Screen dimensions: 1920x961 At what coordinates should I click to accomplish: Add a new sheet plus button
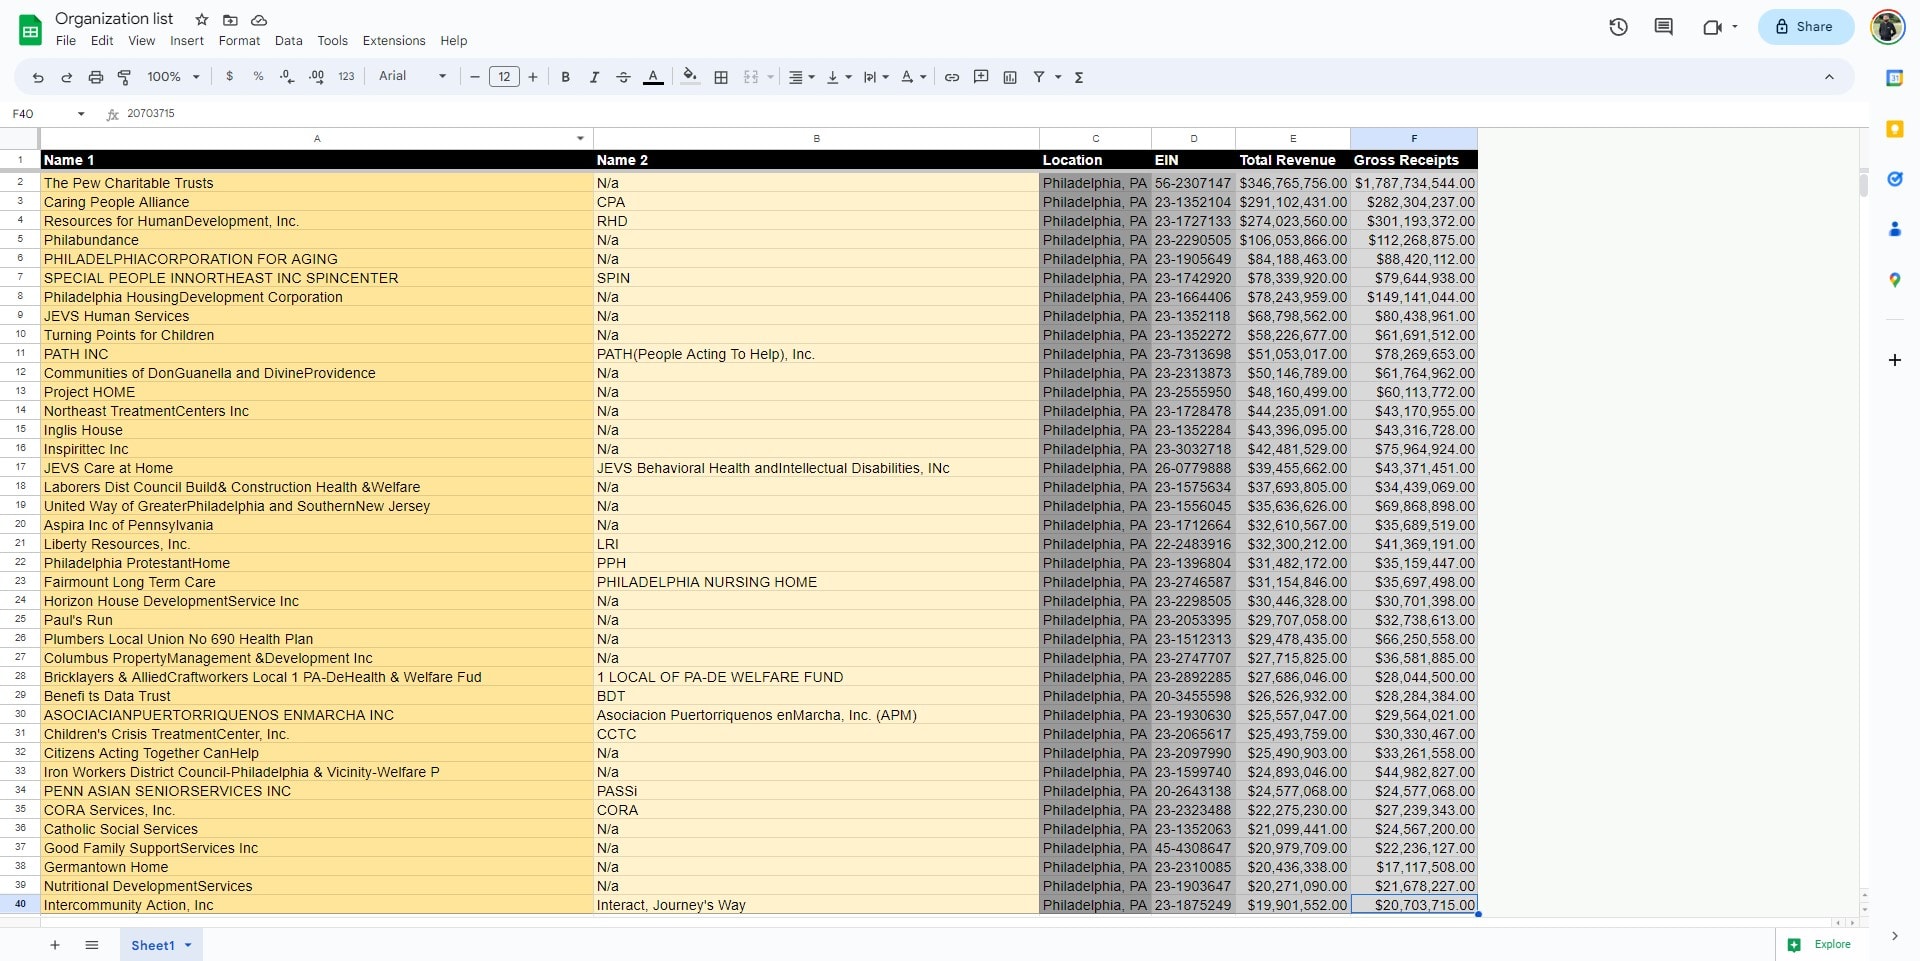[55, 945]
